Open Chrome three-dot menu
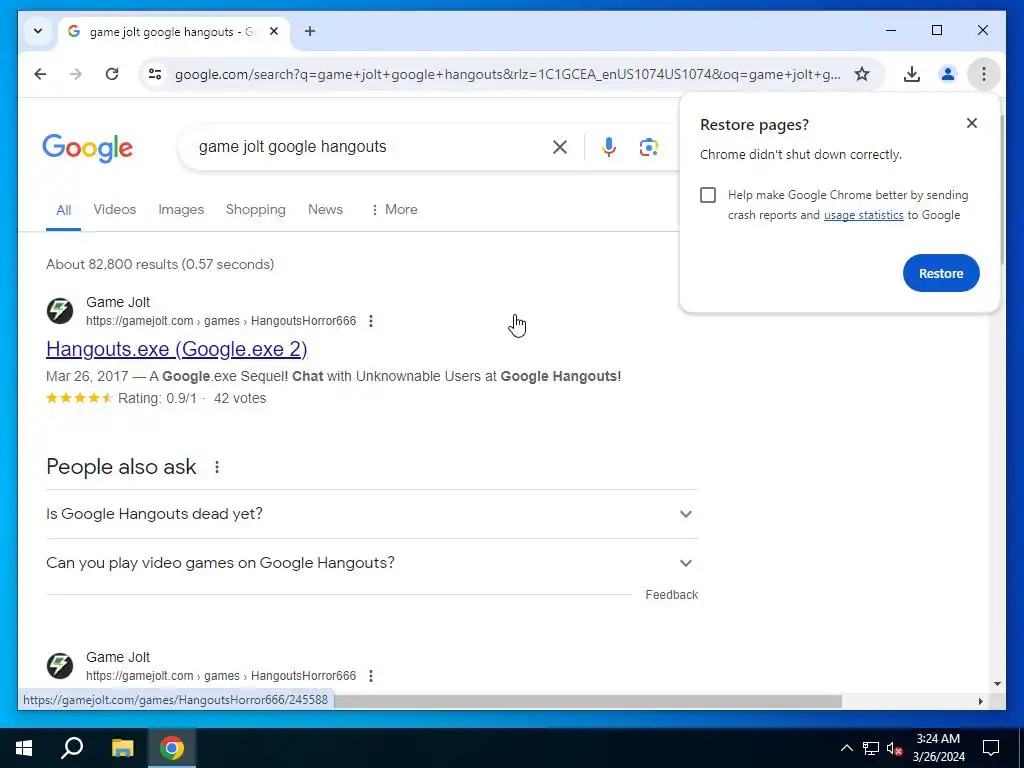1024x768 pixels. pyautogui.click(x=984, y=74)
